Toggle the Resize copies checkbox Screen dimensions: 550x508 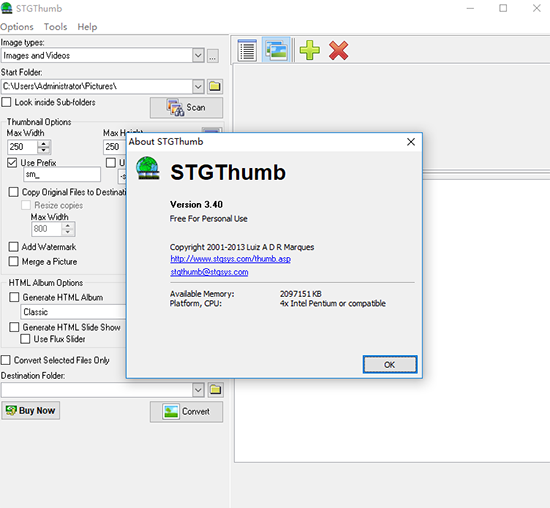pos(26,205)
